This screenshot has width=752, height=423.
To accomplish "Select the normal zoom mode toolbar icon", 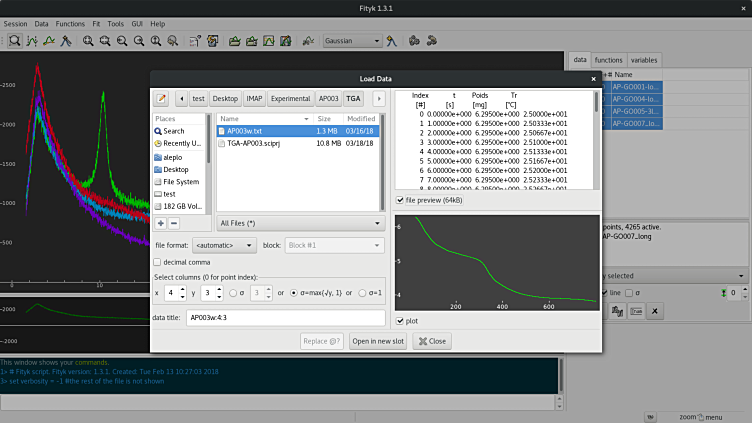I will click(x=15, y=41).
